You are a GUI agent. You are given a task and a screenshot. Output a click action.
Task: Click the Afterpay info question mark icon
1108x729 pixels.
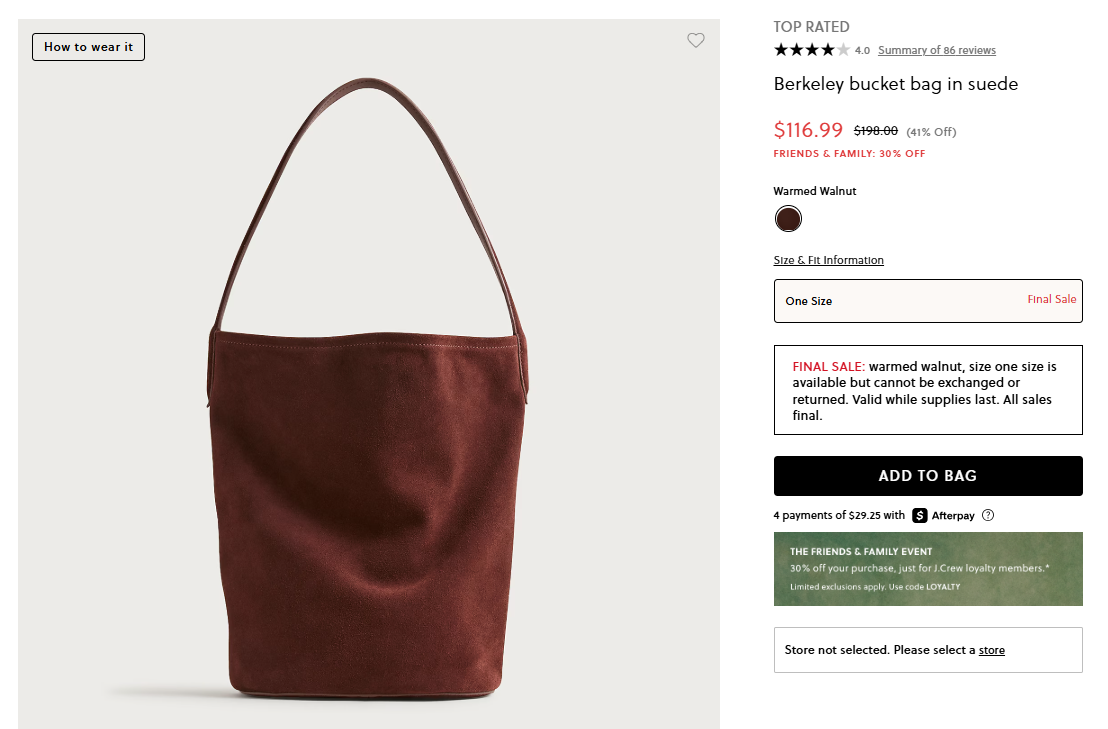point(988,516)
